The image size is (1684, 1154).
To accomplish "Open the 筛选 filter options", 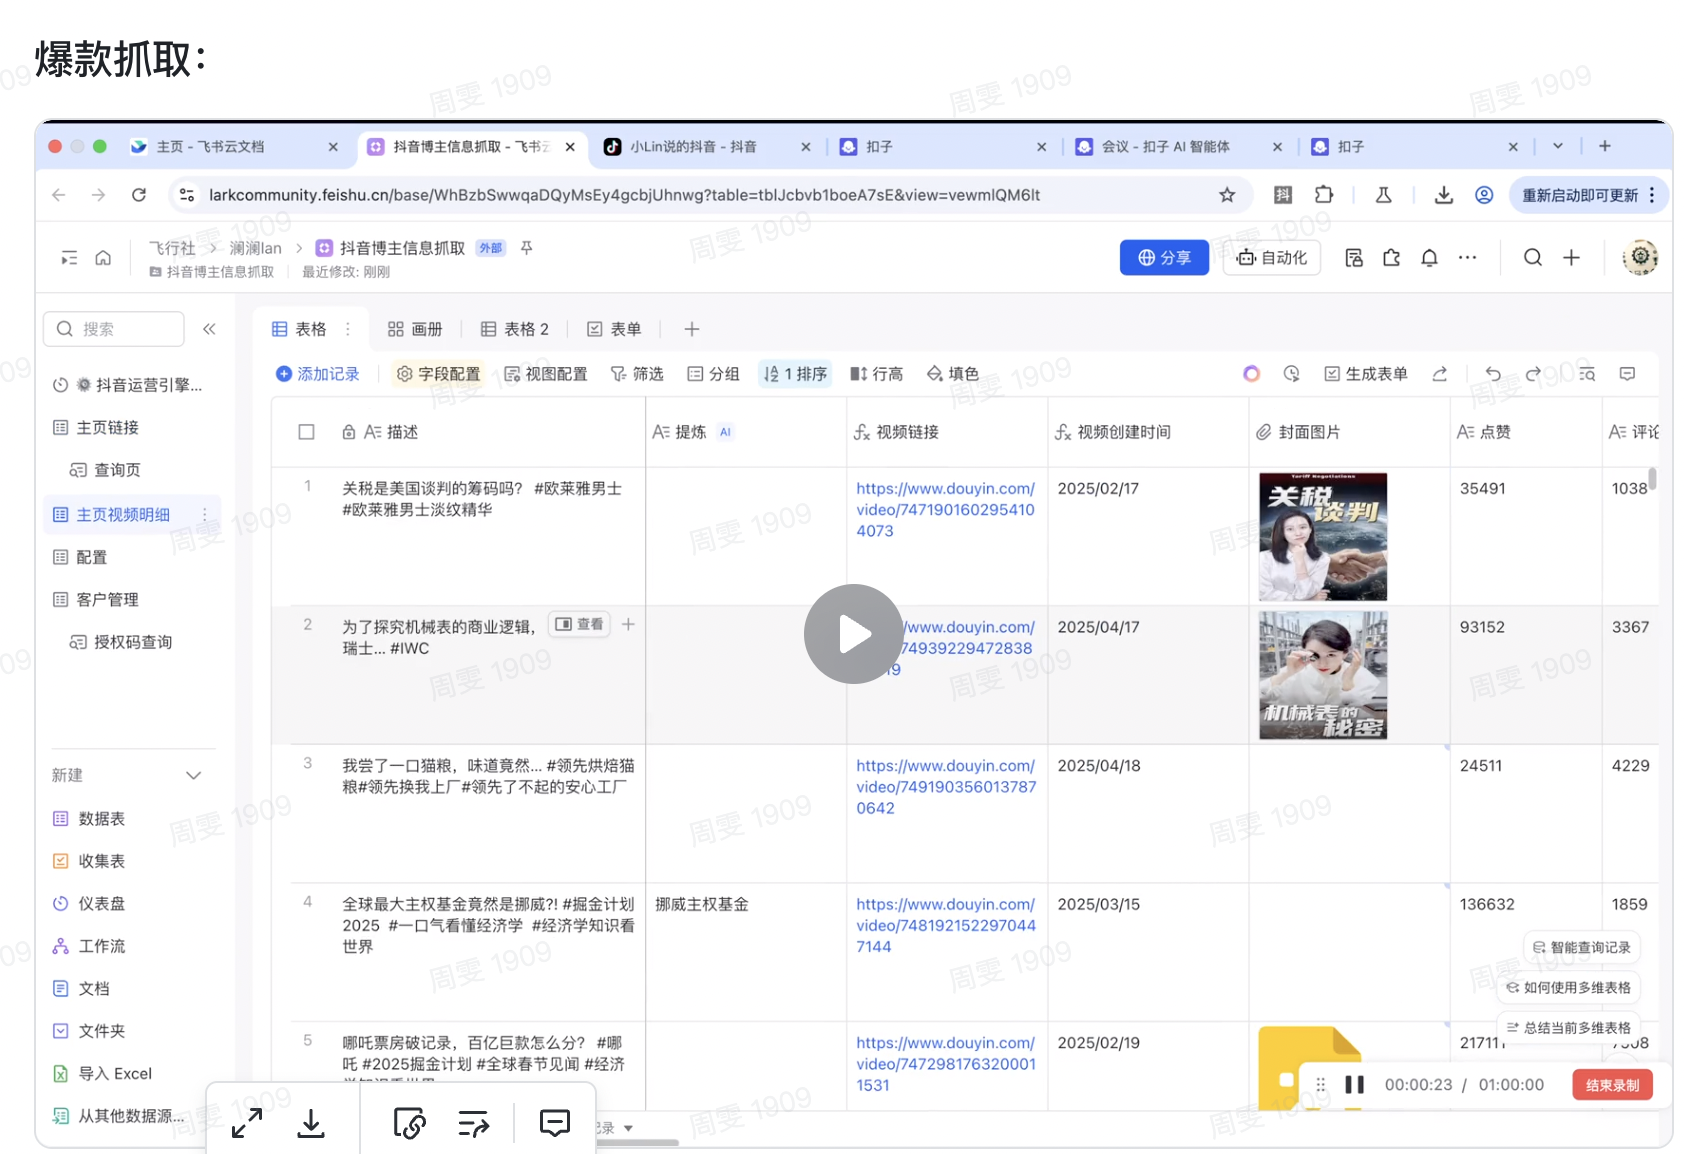I will [x=637, y=374].
